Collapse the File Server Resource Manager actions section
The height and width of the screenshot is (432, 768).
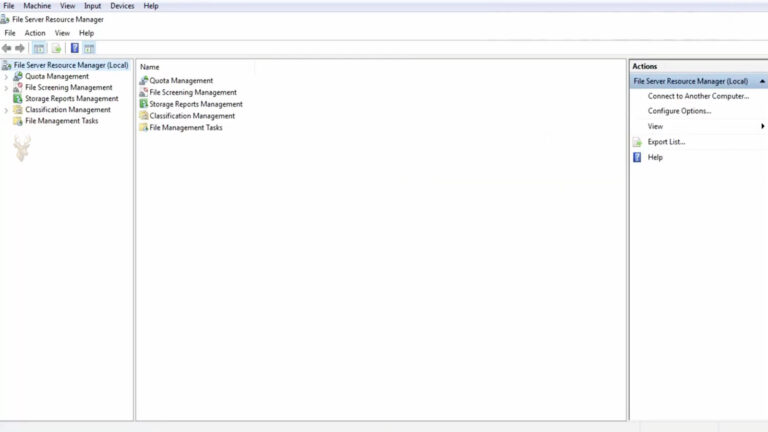[762, 81]
